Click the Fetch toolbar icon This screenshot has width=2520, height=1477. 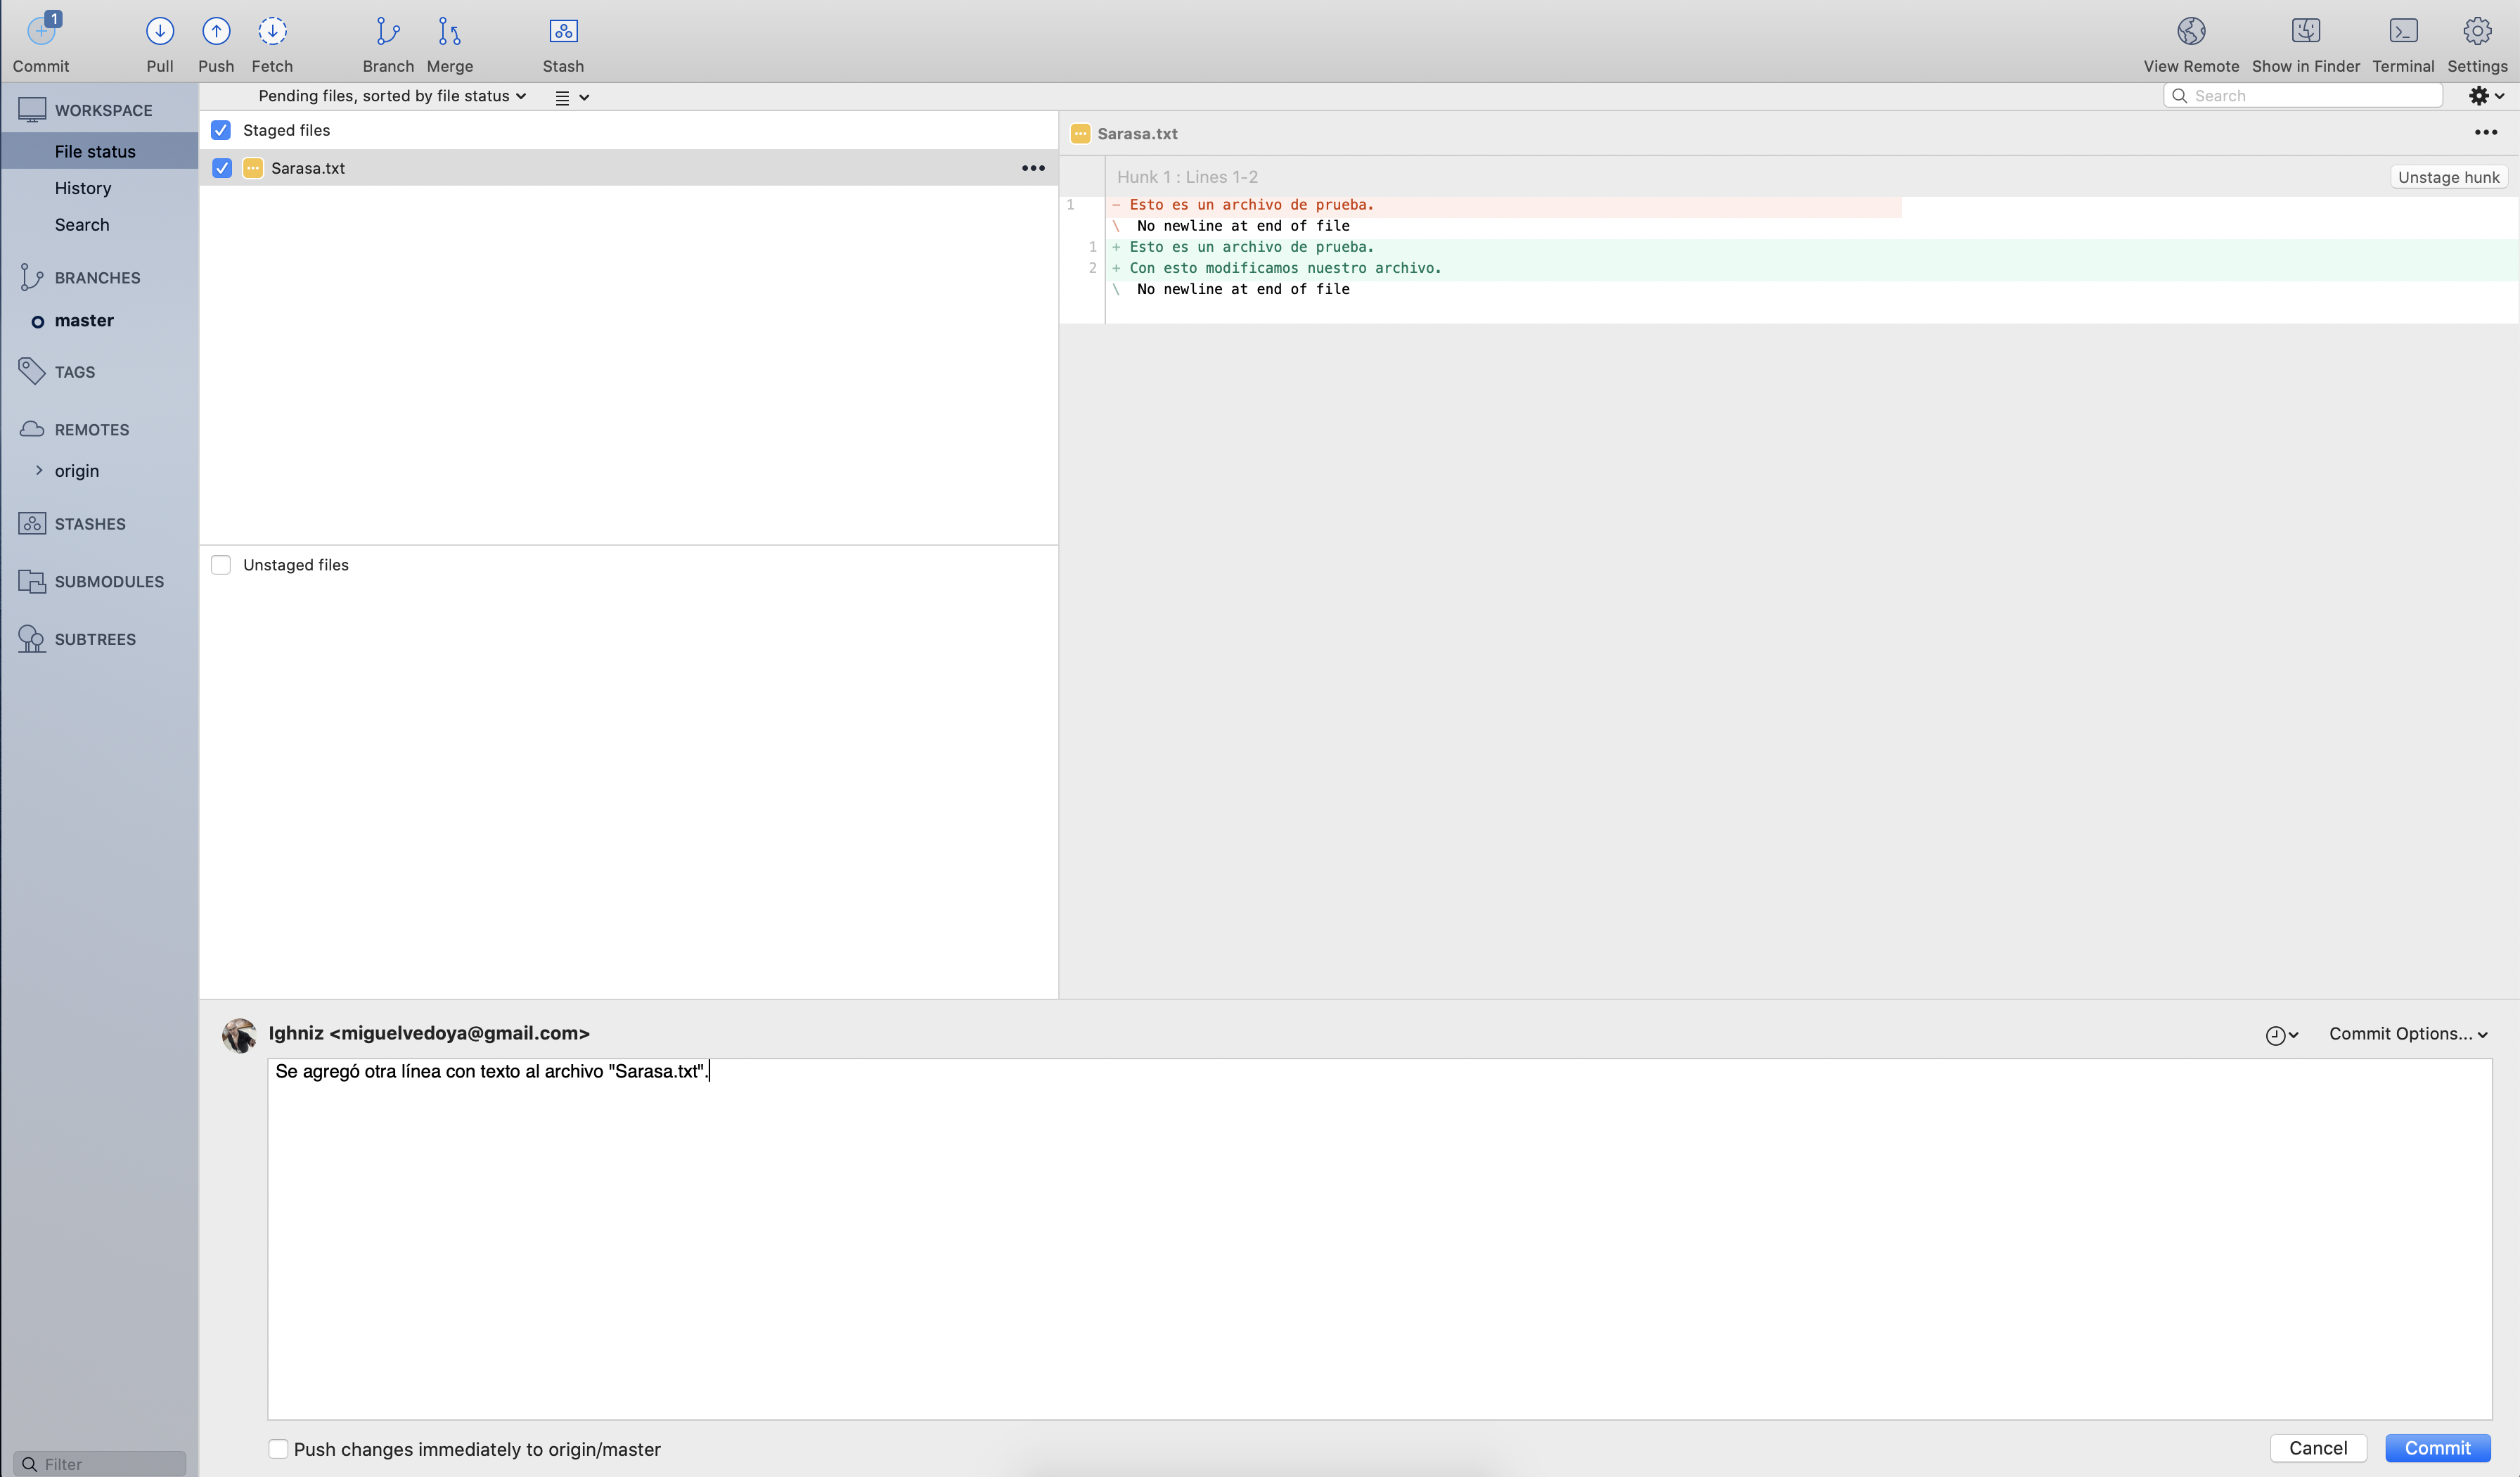click(272, 32)
